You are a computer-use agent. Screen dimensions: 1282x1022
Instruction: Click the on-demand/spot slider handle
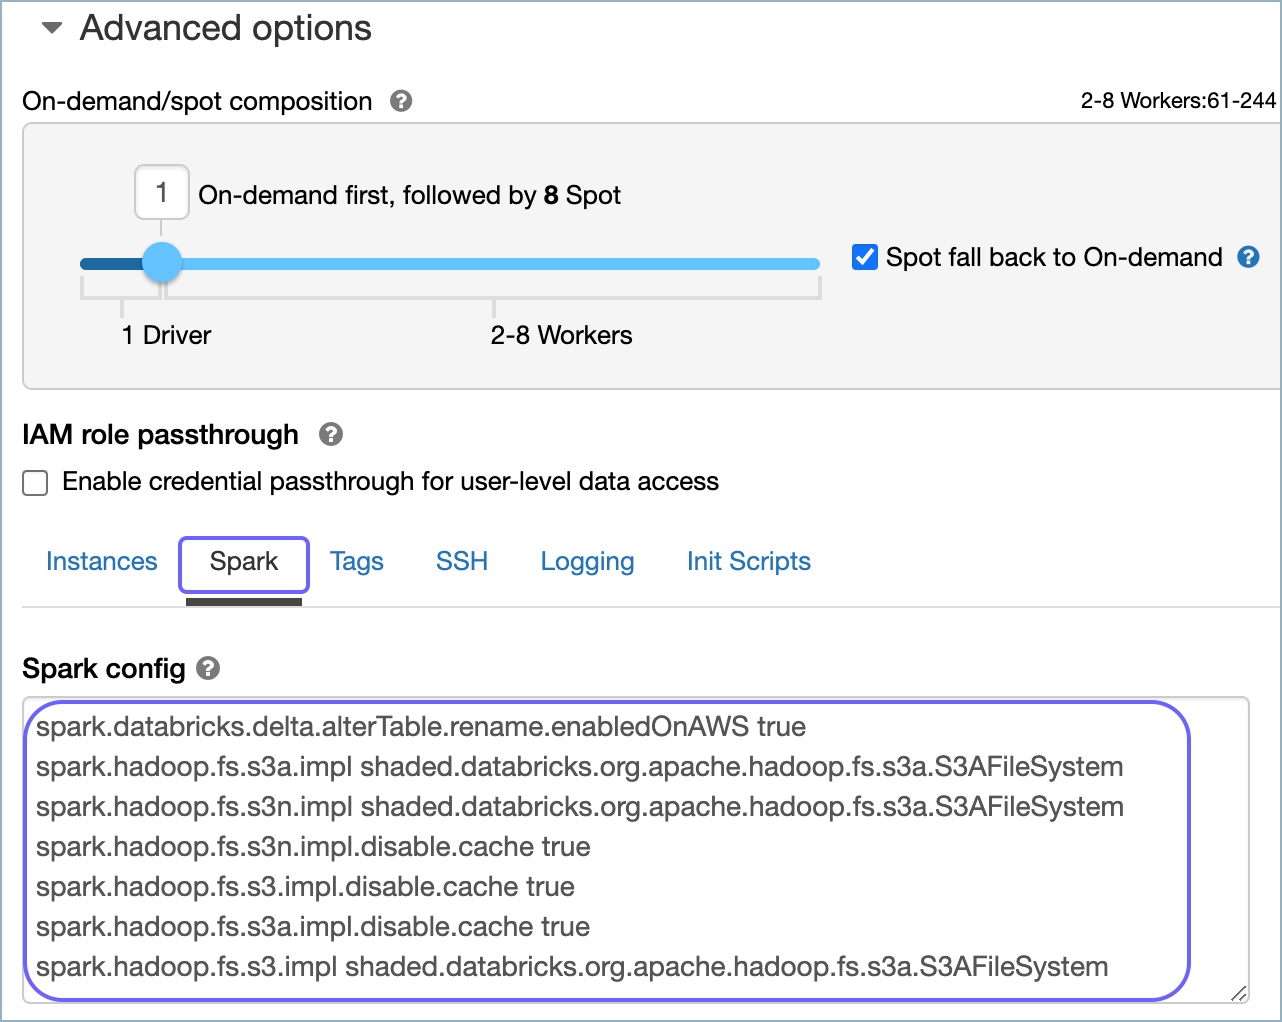click(x=162, y=263)
